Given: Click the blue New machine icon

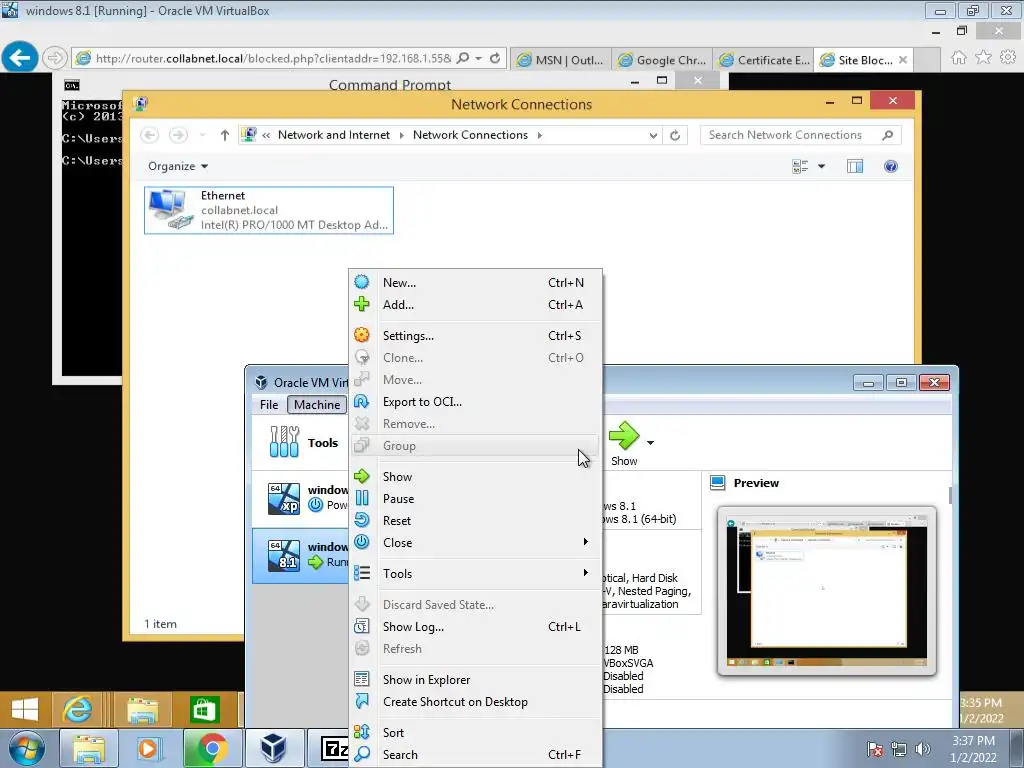Looking at the screenshot, I should pos(362,282).
